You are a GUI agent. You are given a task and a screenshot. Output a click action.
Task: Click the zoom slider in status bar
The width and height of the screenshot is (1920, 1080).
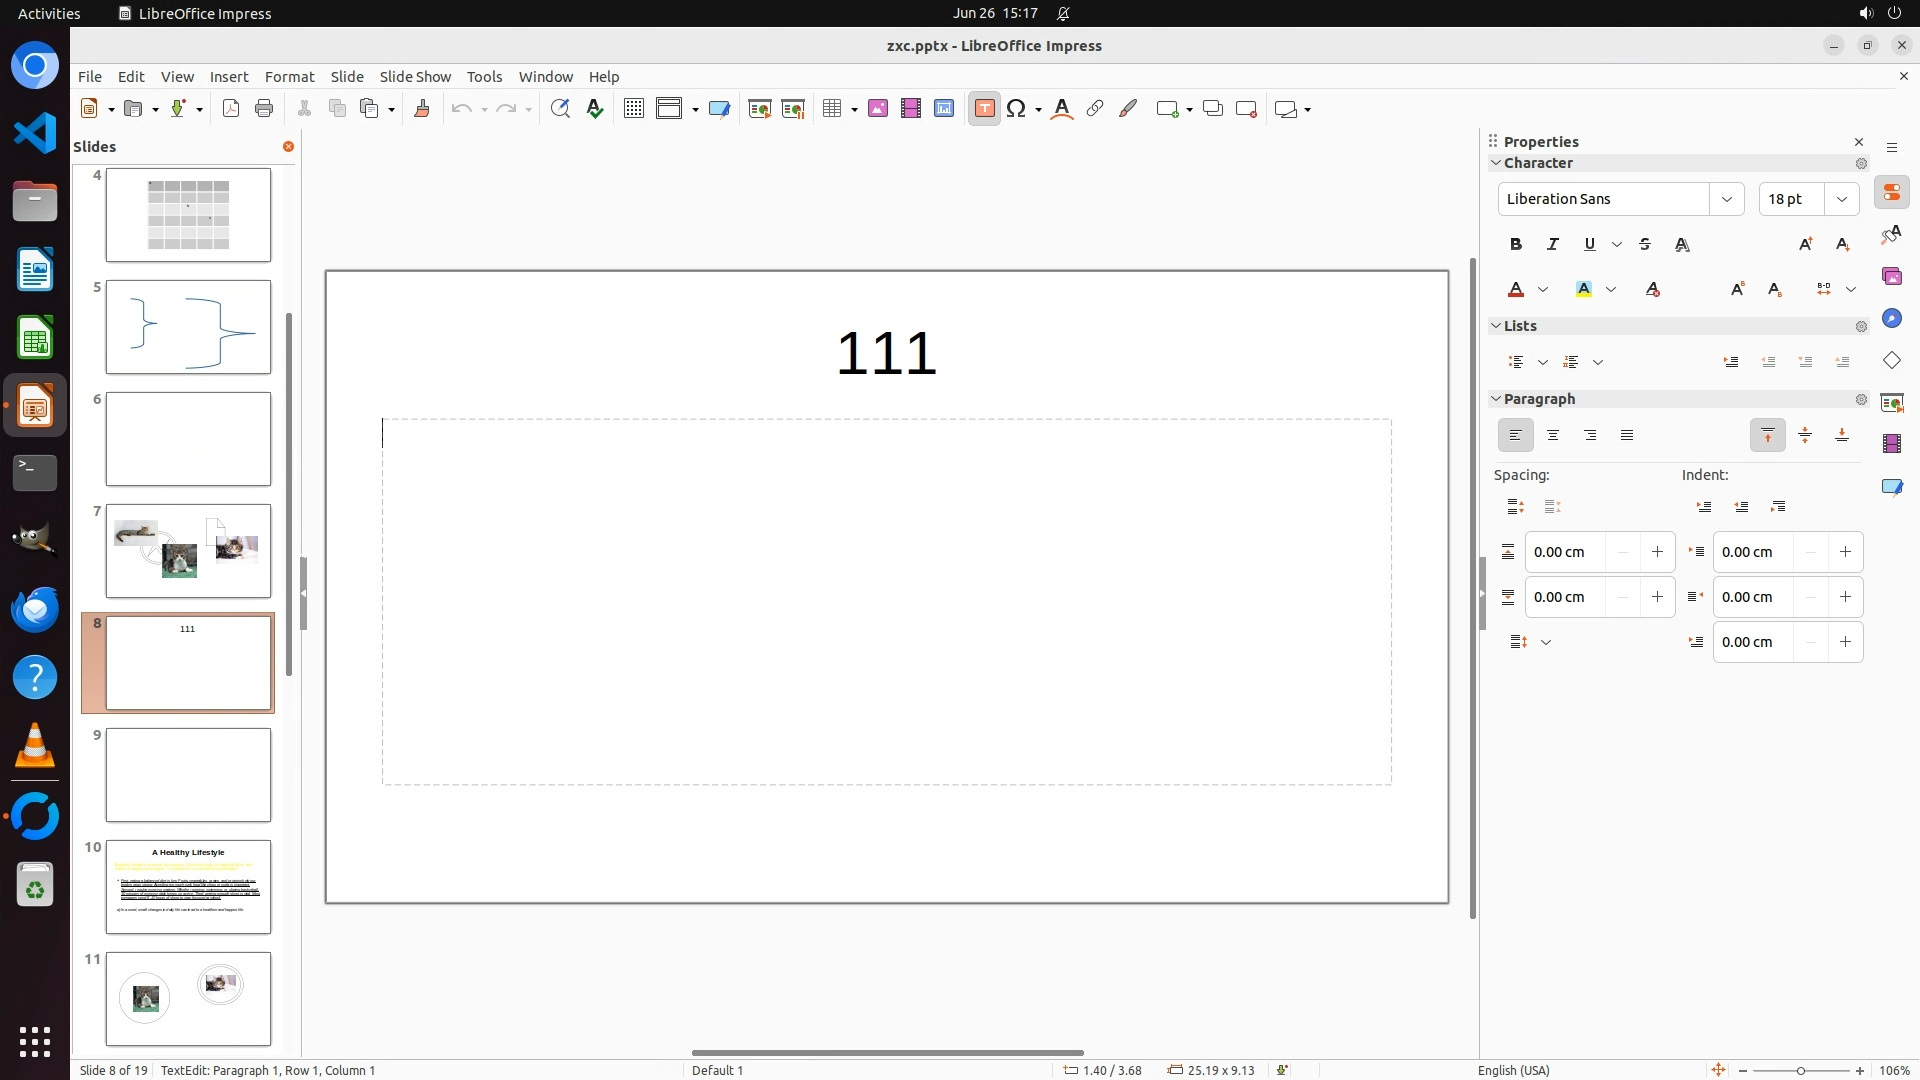(1800, 1070)
